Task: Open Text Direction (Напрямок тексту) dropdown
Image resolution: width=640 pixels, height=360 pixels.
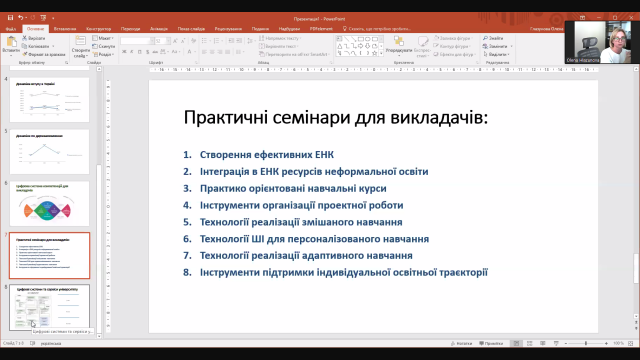Action: [x=280, y=38]
